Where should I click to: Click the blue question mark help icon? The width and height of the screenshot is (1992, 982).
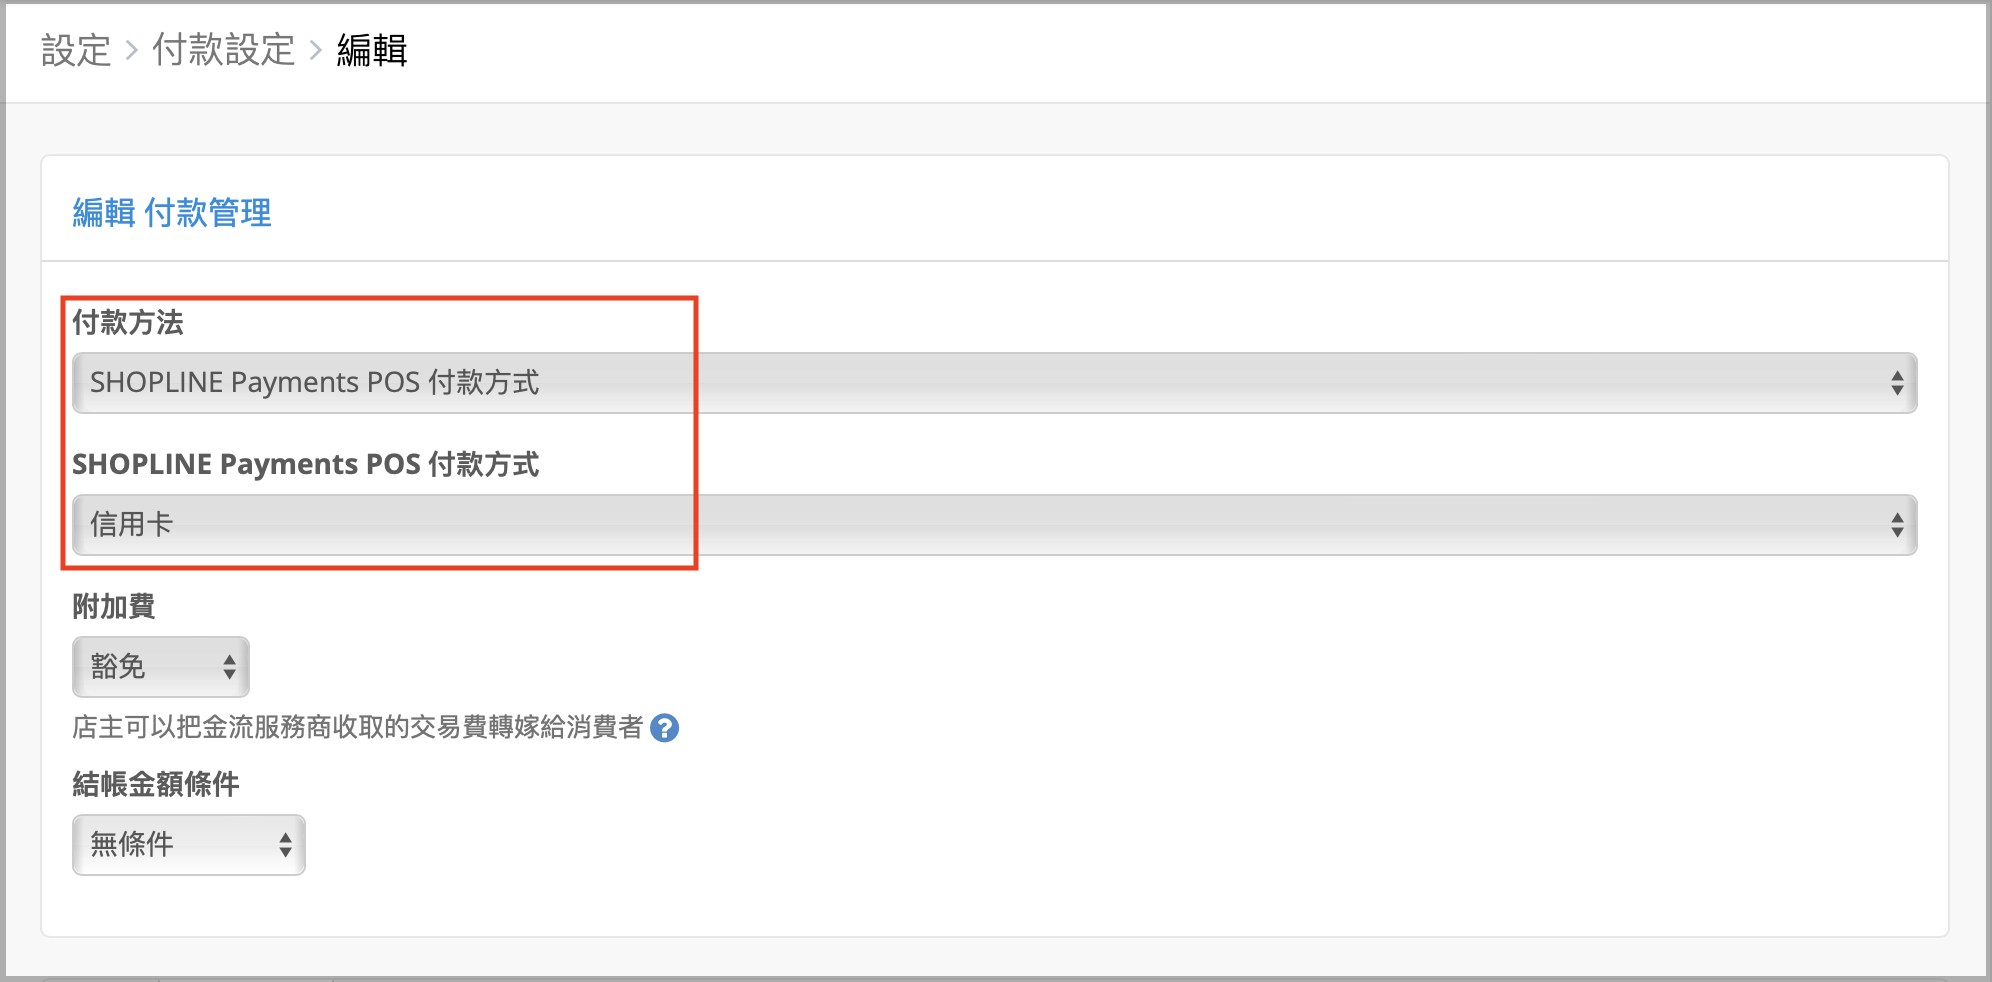(664, 728)
